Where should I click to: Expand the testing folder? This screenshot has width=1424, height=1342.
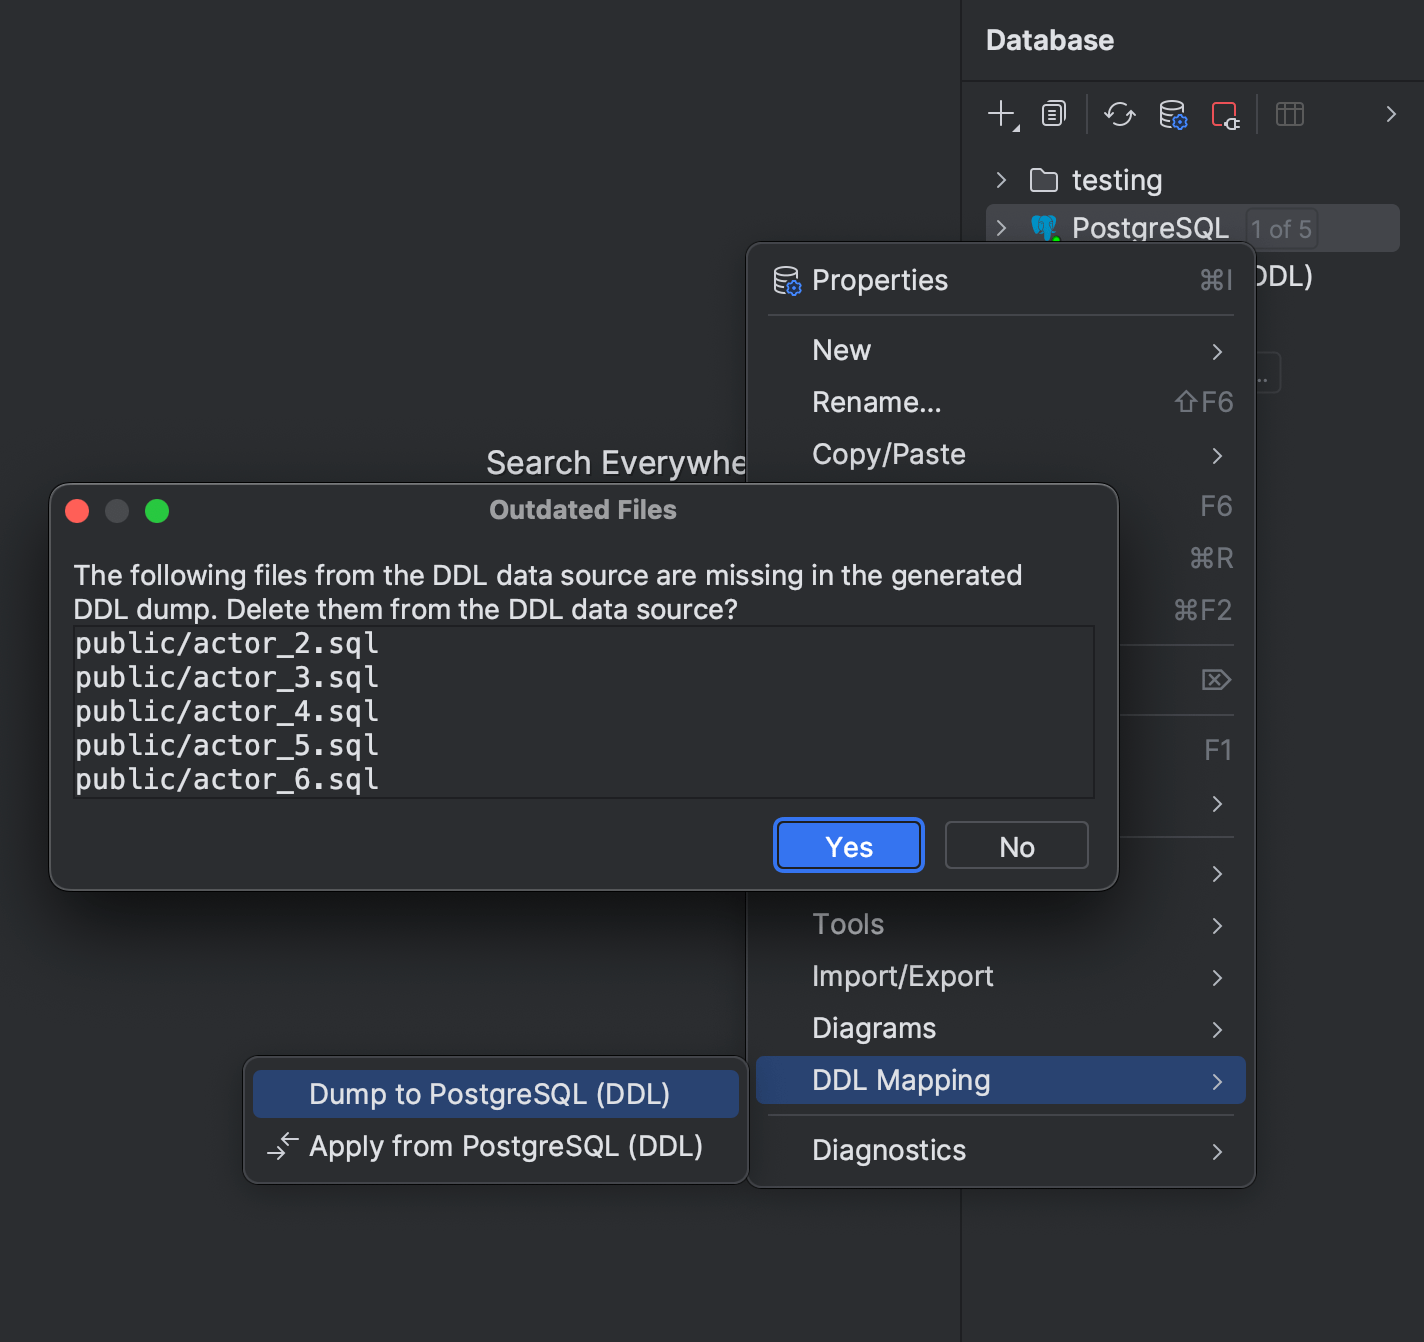[1001, 180]
